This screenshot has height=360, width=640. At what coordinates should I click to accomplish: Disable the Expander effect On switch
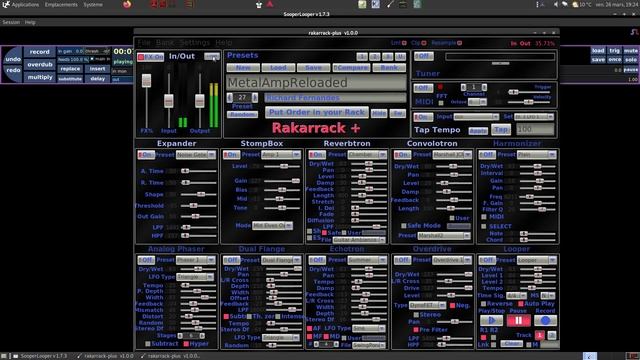(x=146, y=155)
